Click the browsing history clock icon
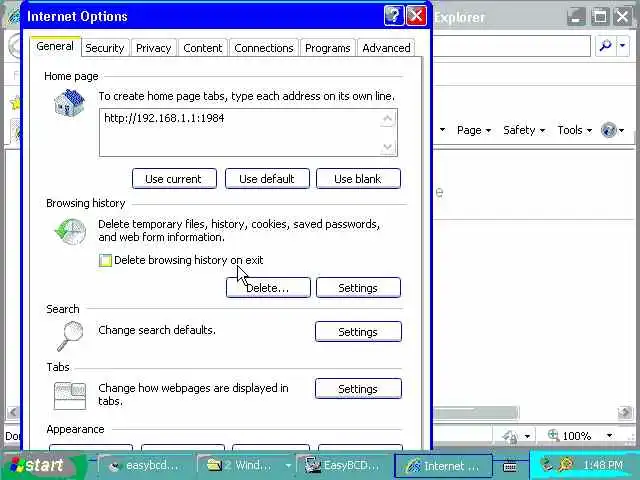Viewport: 640px width, 480px height. point(71,232)
